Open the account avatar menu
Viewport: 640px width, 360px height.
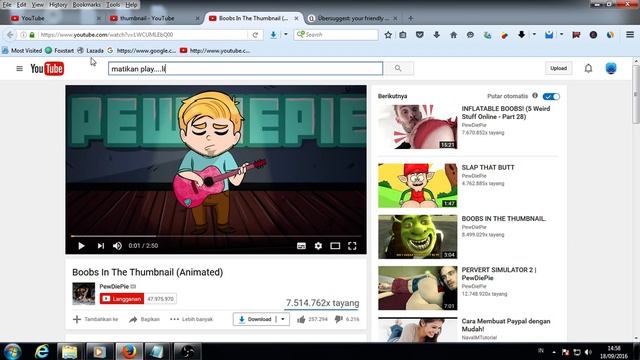(x=611, y=68)
